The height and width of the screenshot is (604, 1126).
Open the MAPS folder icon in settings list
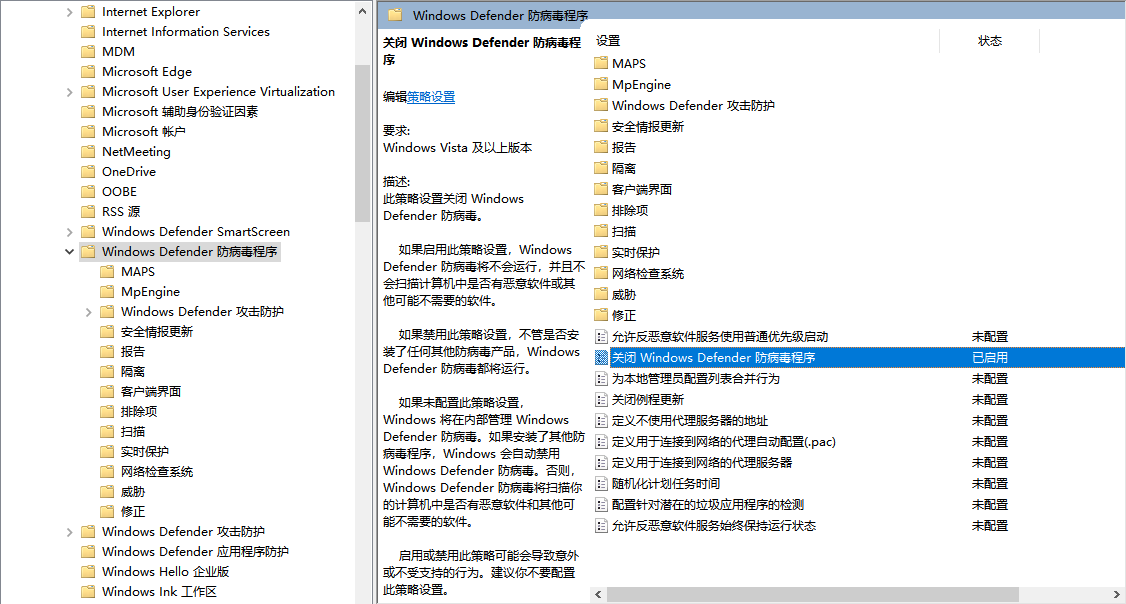601,63
